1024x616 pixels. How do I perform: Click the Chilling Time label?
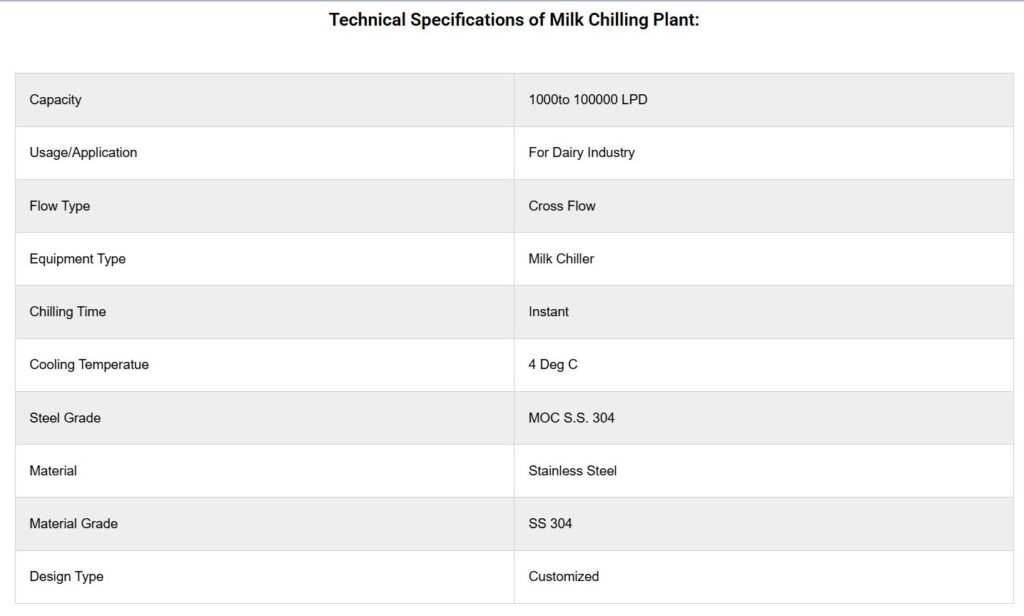click(x=68, y=312)
